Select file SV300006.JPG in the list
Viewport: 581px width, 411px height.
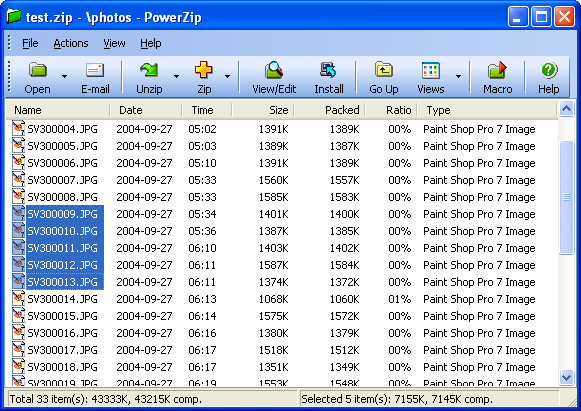click(62, 163)
